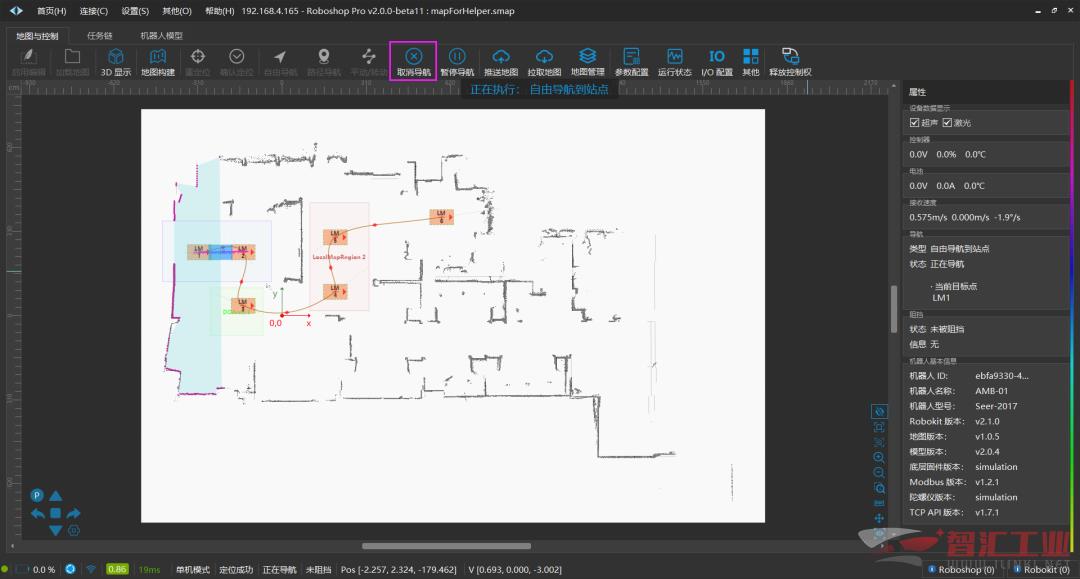Click the move cross-arrows icon on canvas sidebar

879,518
